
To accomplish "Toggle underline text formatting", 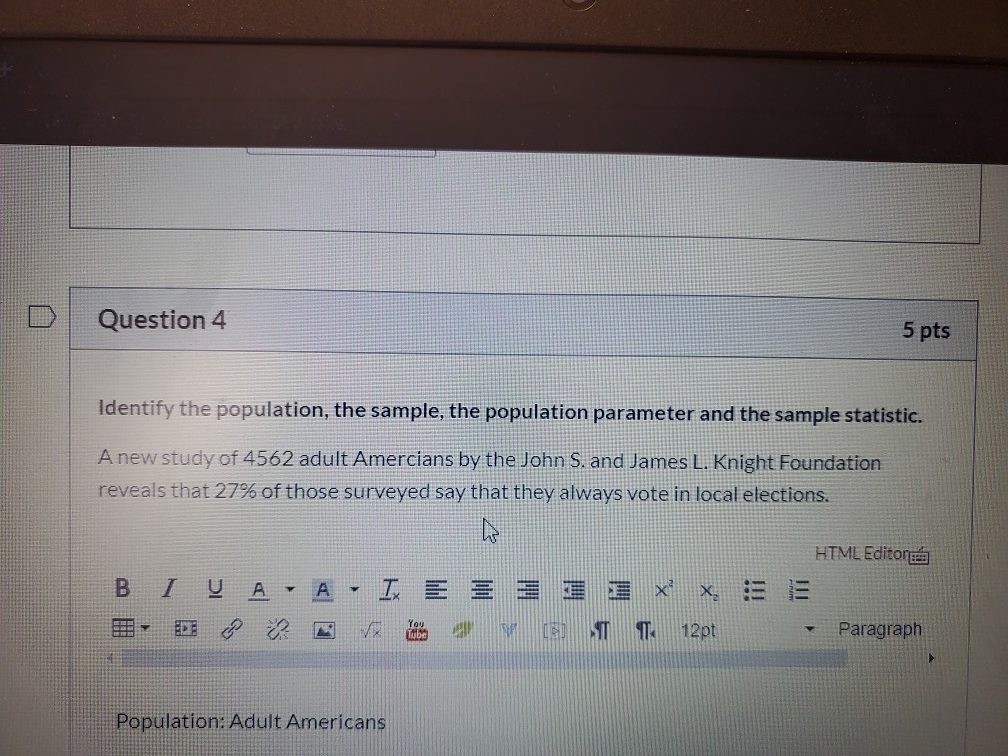I will point(213,589).
